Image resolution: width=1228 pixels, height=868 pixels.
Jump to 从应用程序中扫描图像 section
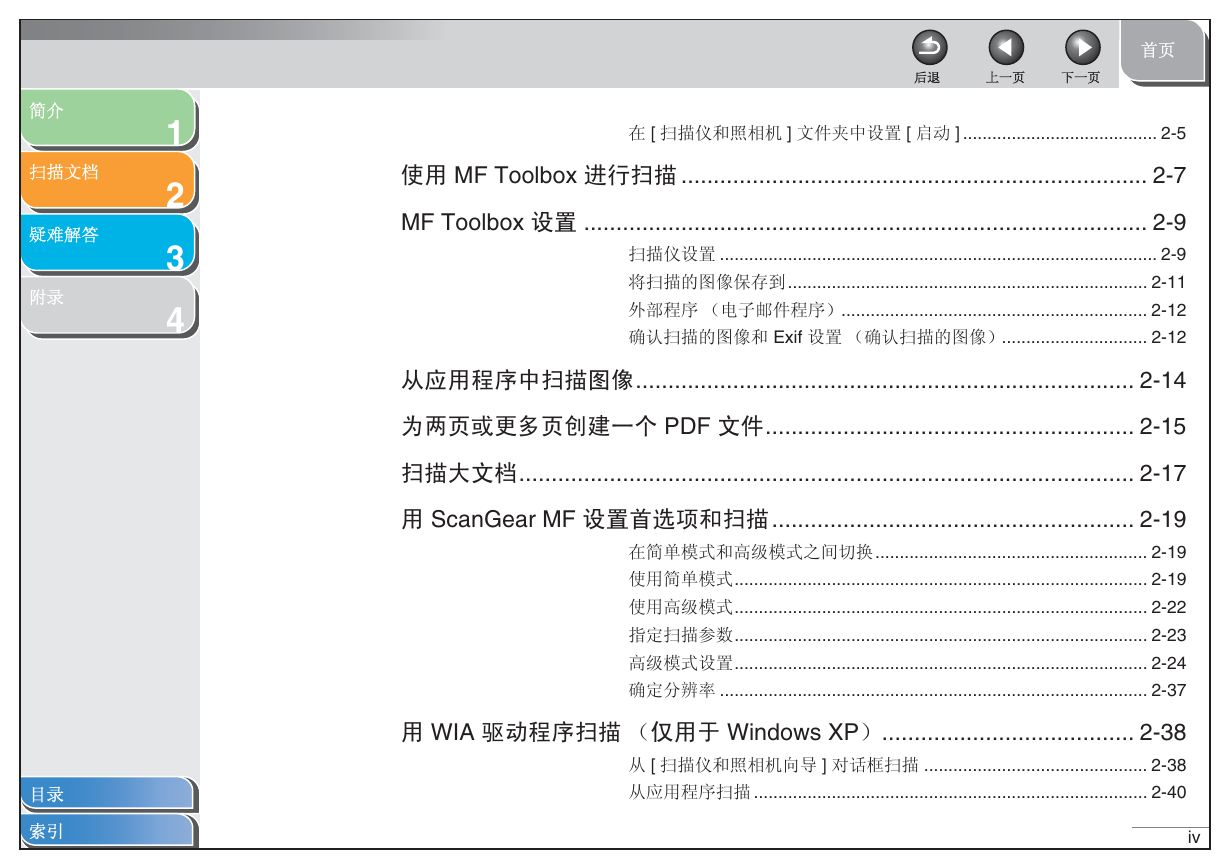[x=793, y=380]
